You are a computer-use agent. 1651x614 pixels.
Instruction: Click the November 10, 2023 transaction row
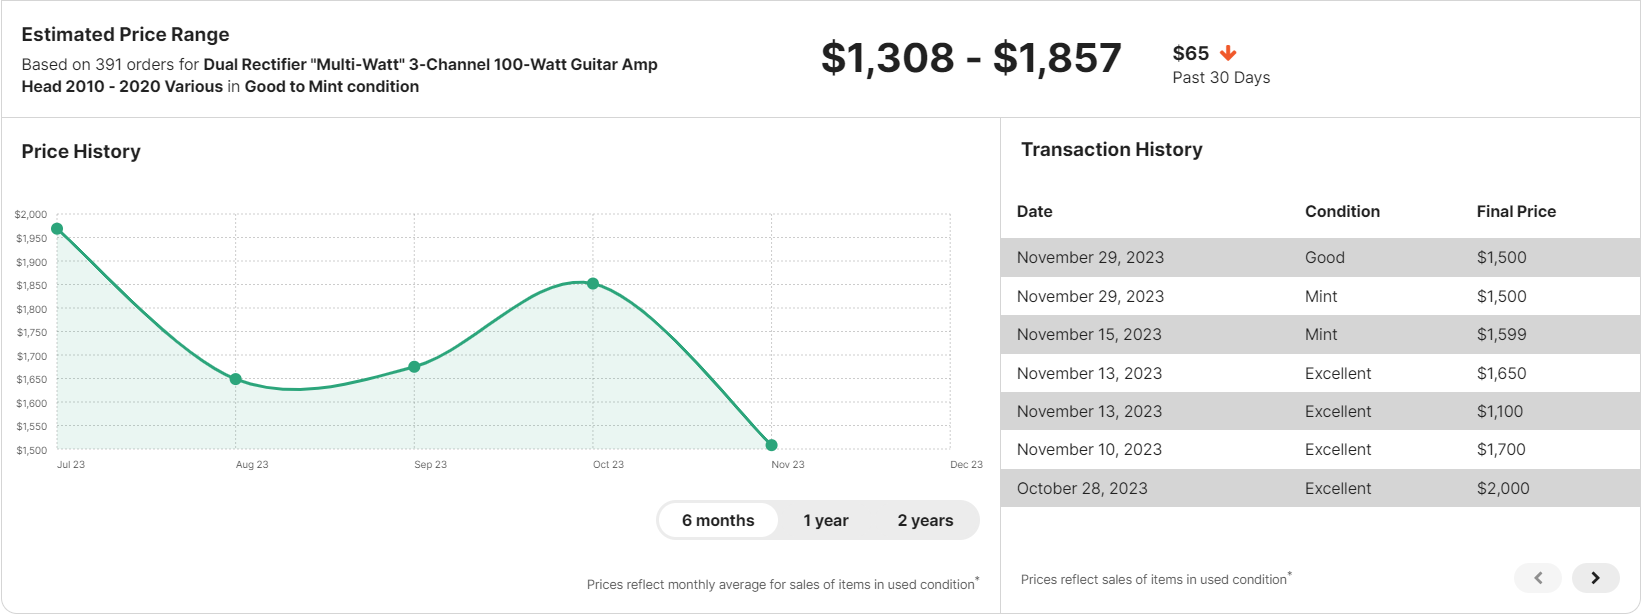(x=1320, y=449)
